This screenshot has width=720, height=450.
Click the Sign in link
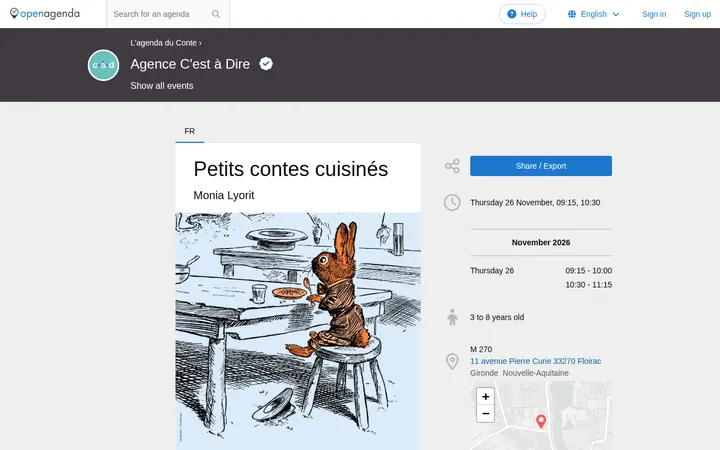click(x=654, y=14)
